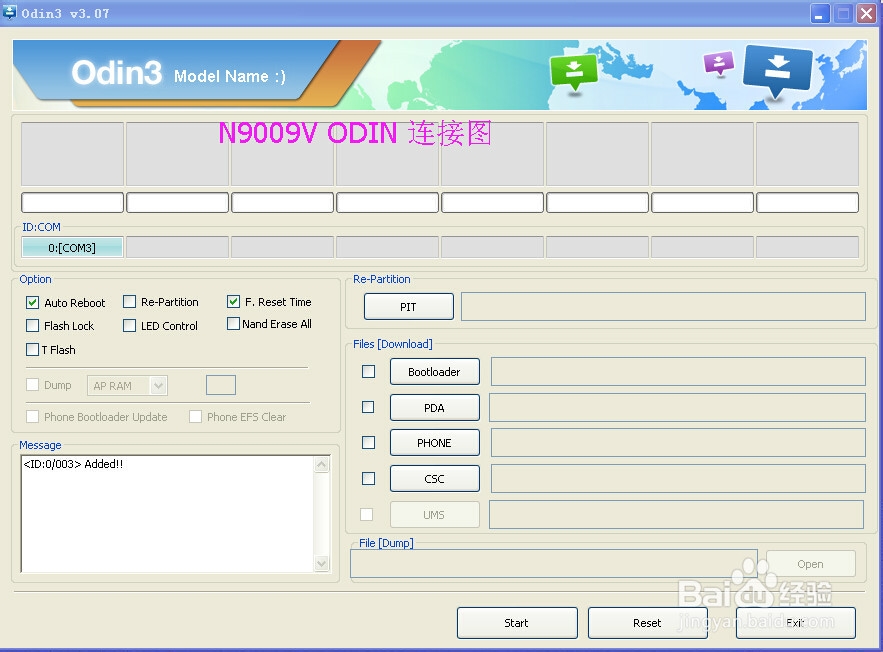Click the Odin3 title bar app icon
The image size is (883, 652).
pyautogui.click(x=10, y=12)
